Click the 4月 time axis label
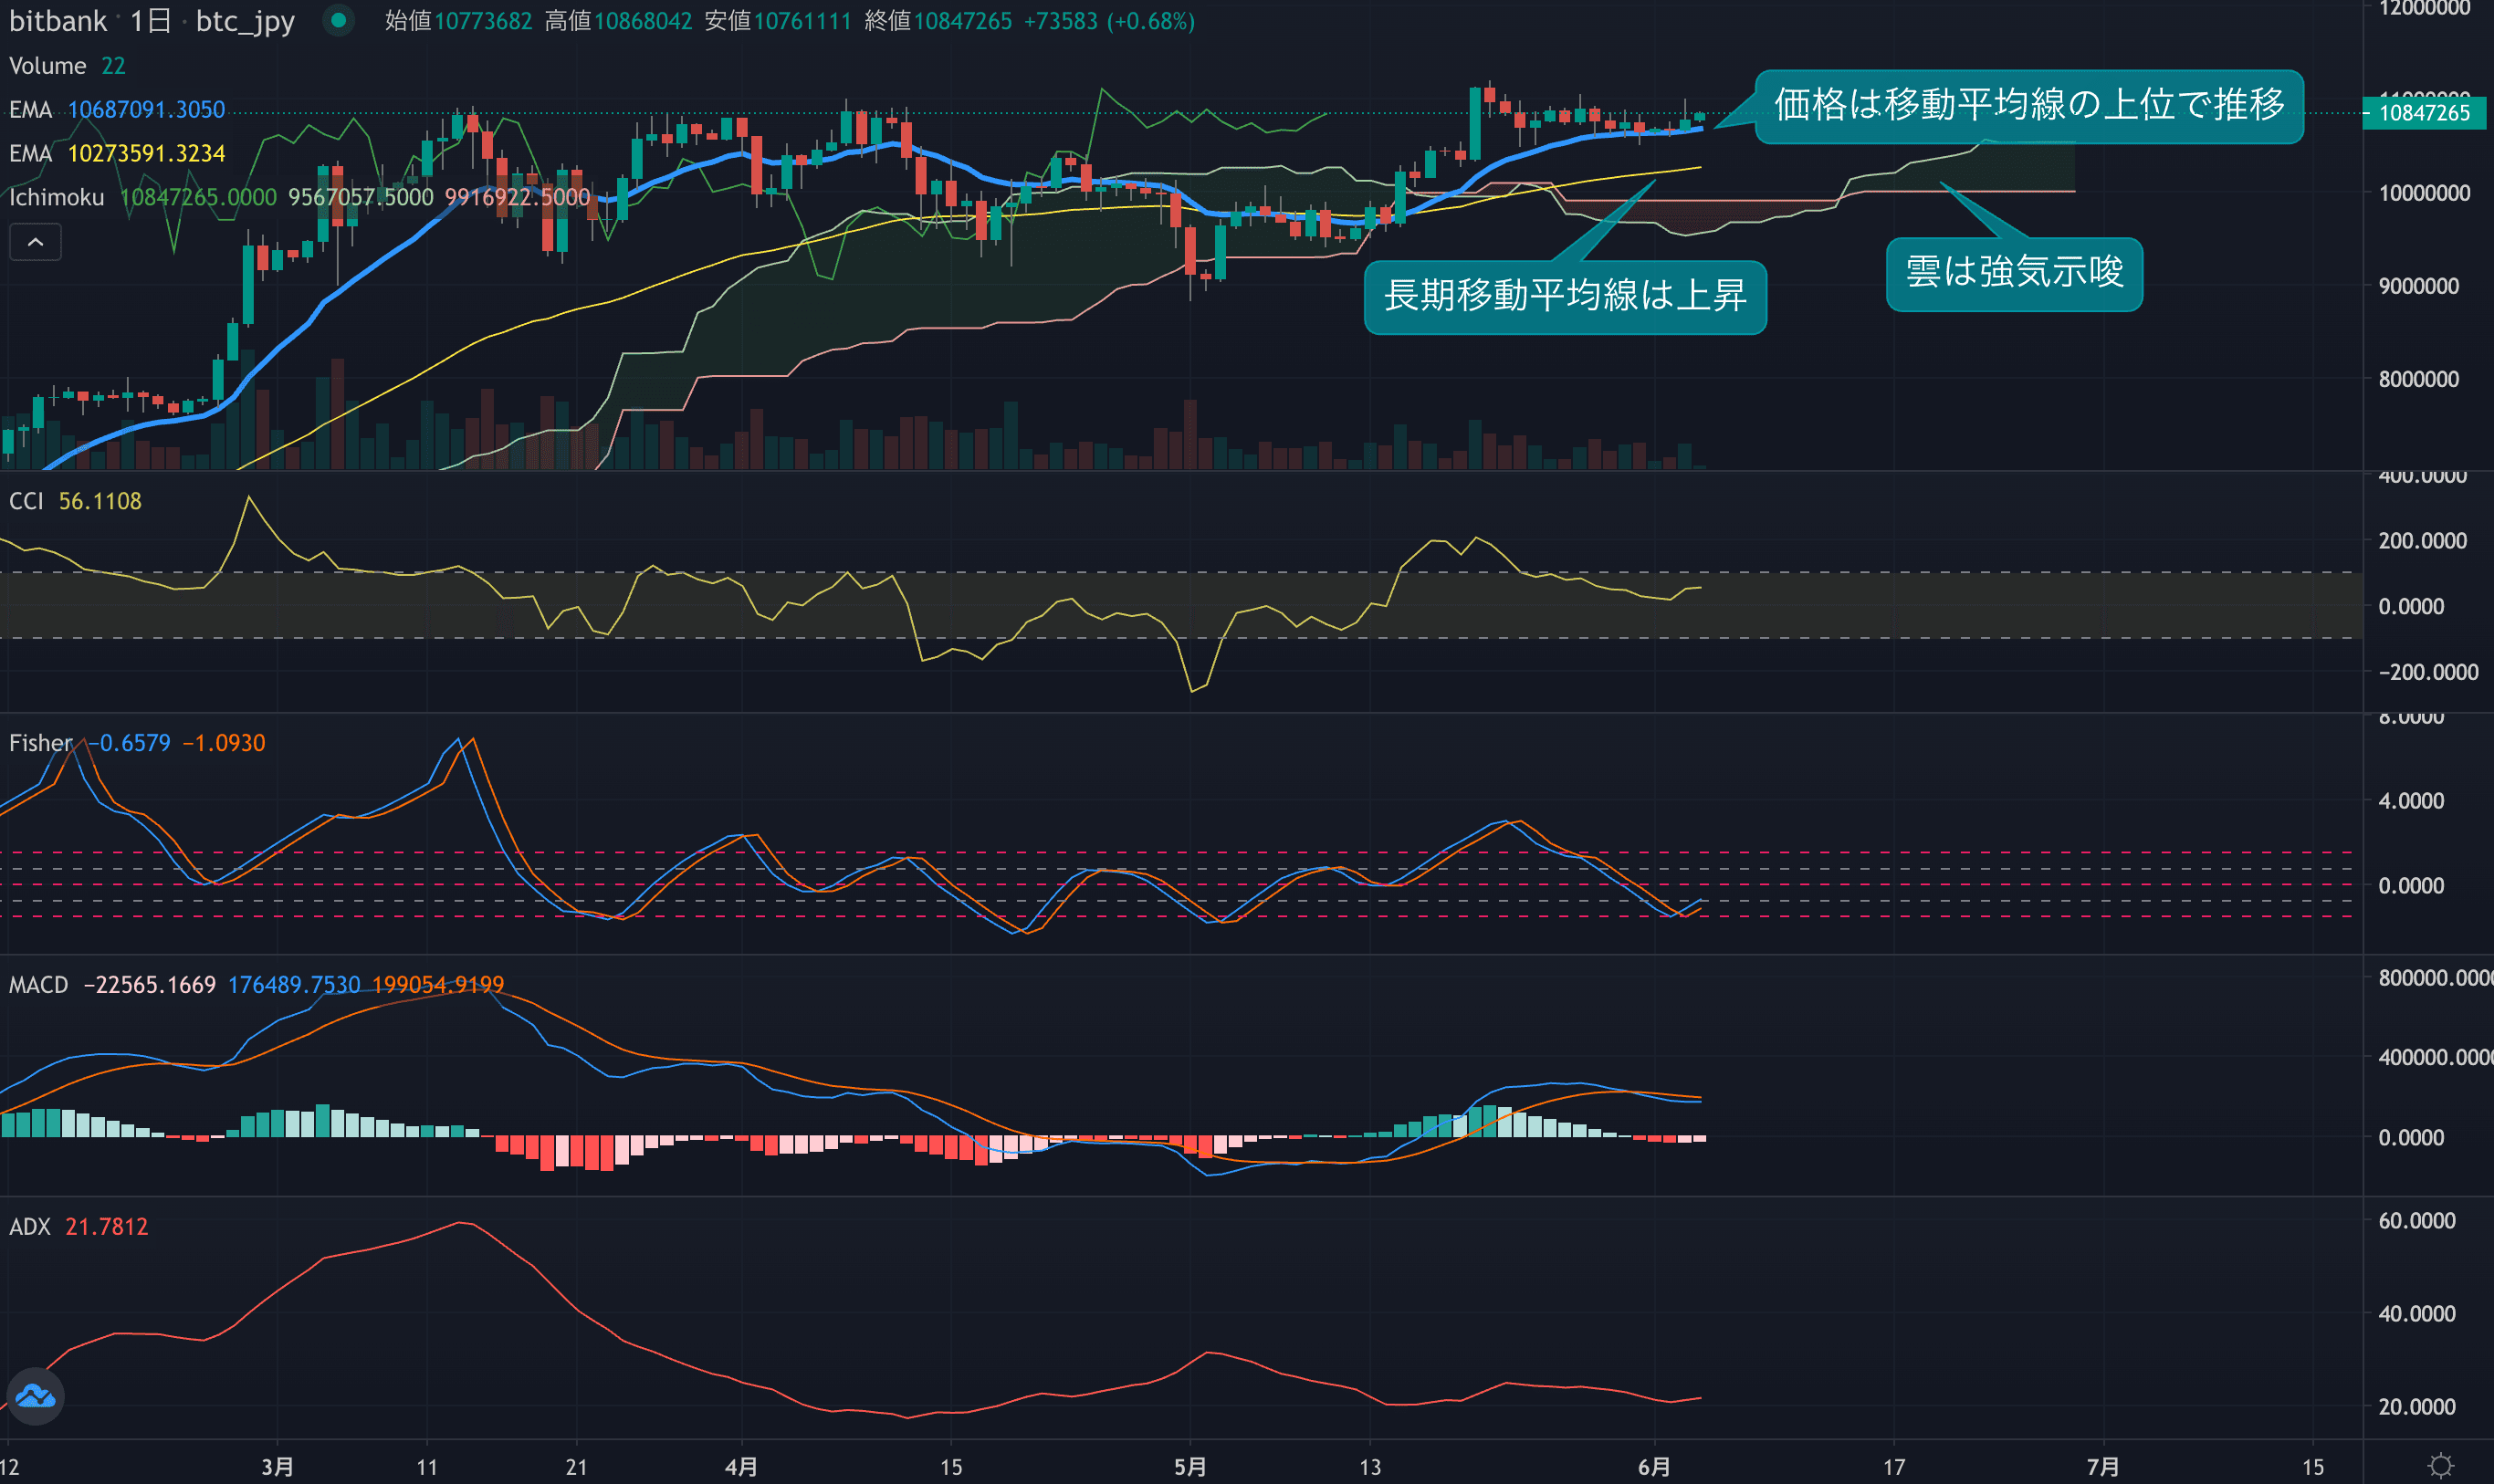 click(740, 1467)
